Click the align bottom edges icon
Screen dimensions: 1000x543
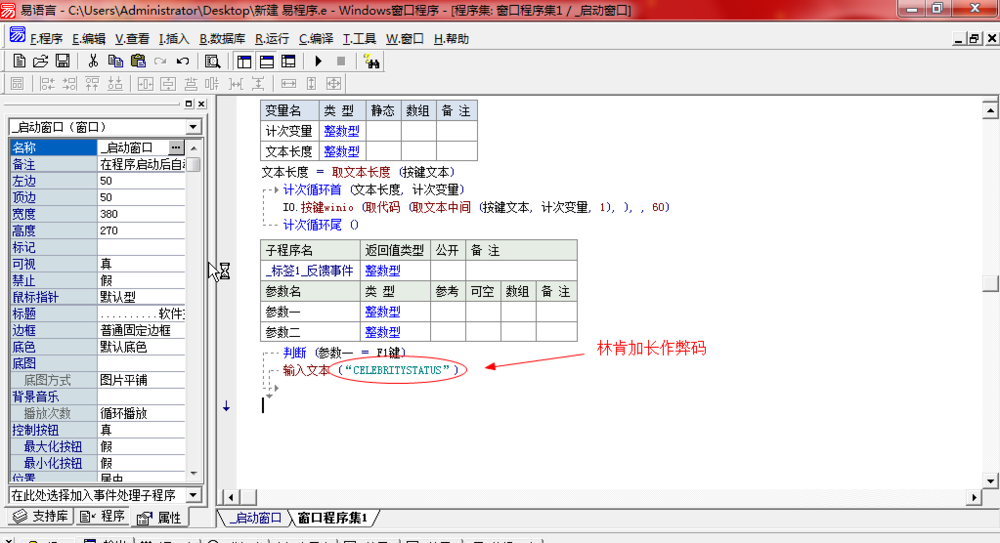pos(115,84)
